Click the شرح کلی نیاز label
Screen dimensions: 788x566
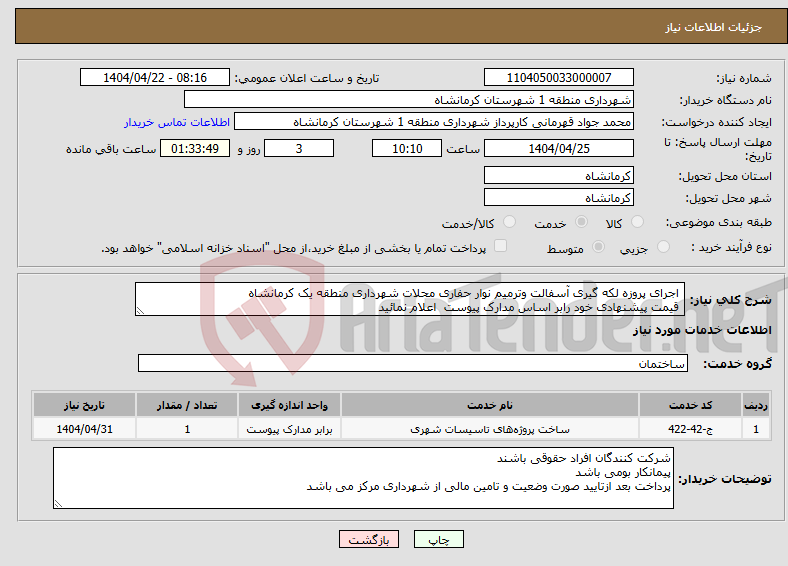tap(731, 300)
